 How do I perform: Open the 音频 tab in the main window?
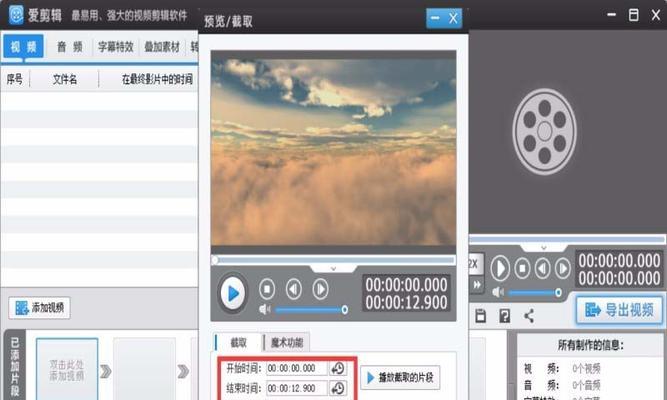click(x=70, y=47)
